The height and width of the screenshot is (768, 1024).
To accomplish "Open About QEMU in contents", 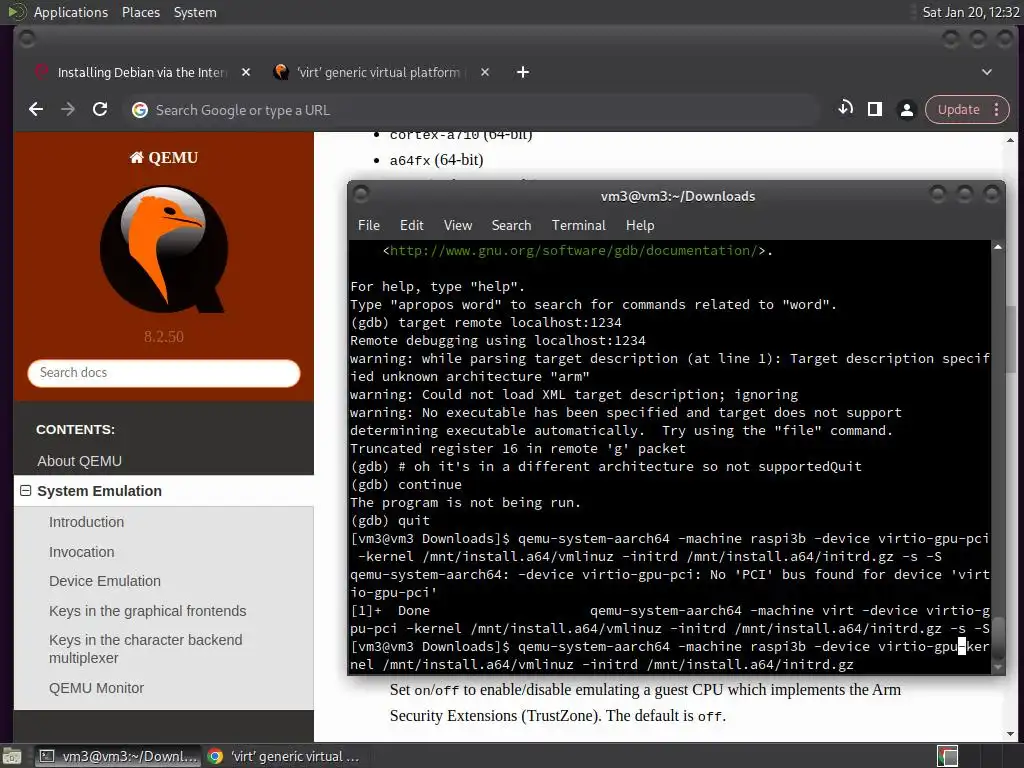I will coord(79,461).
